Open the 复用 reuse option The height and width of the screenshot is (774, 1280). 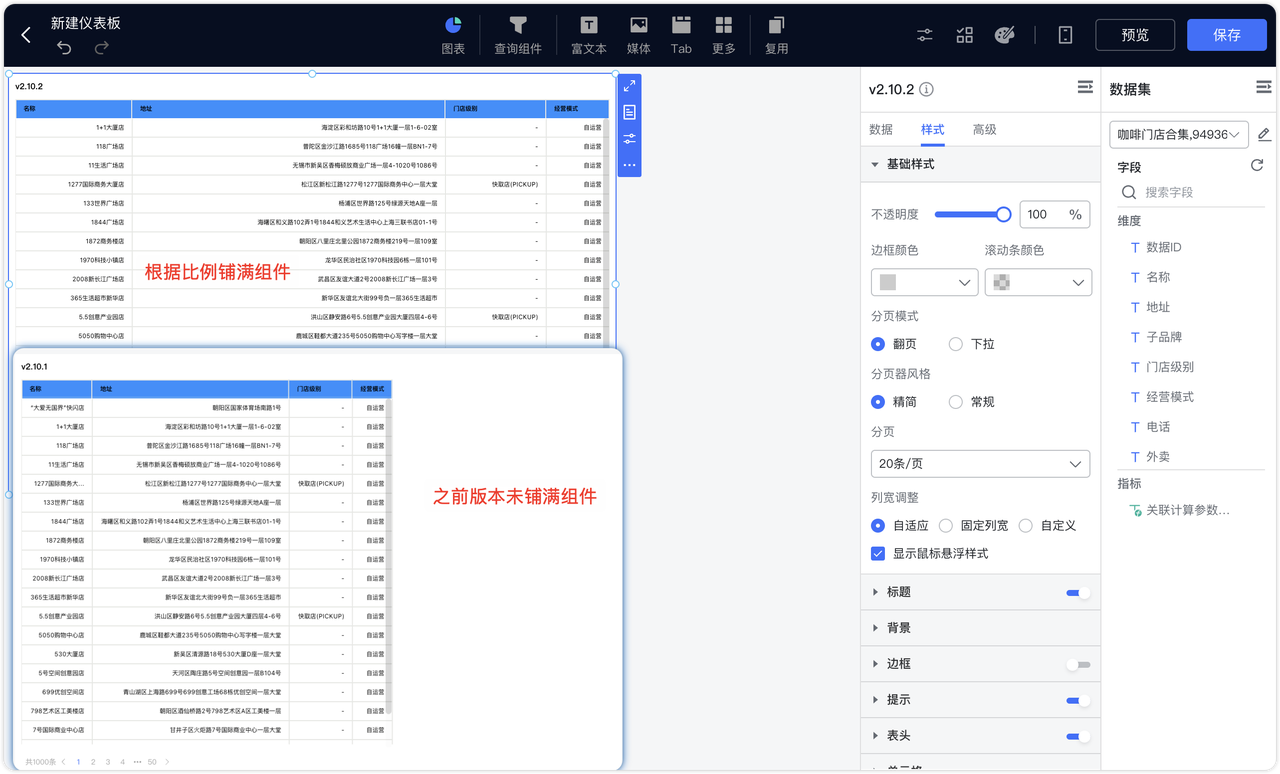point(777,35)
